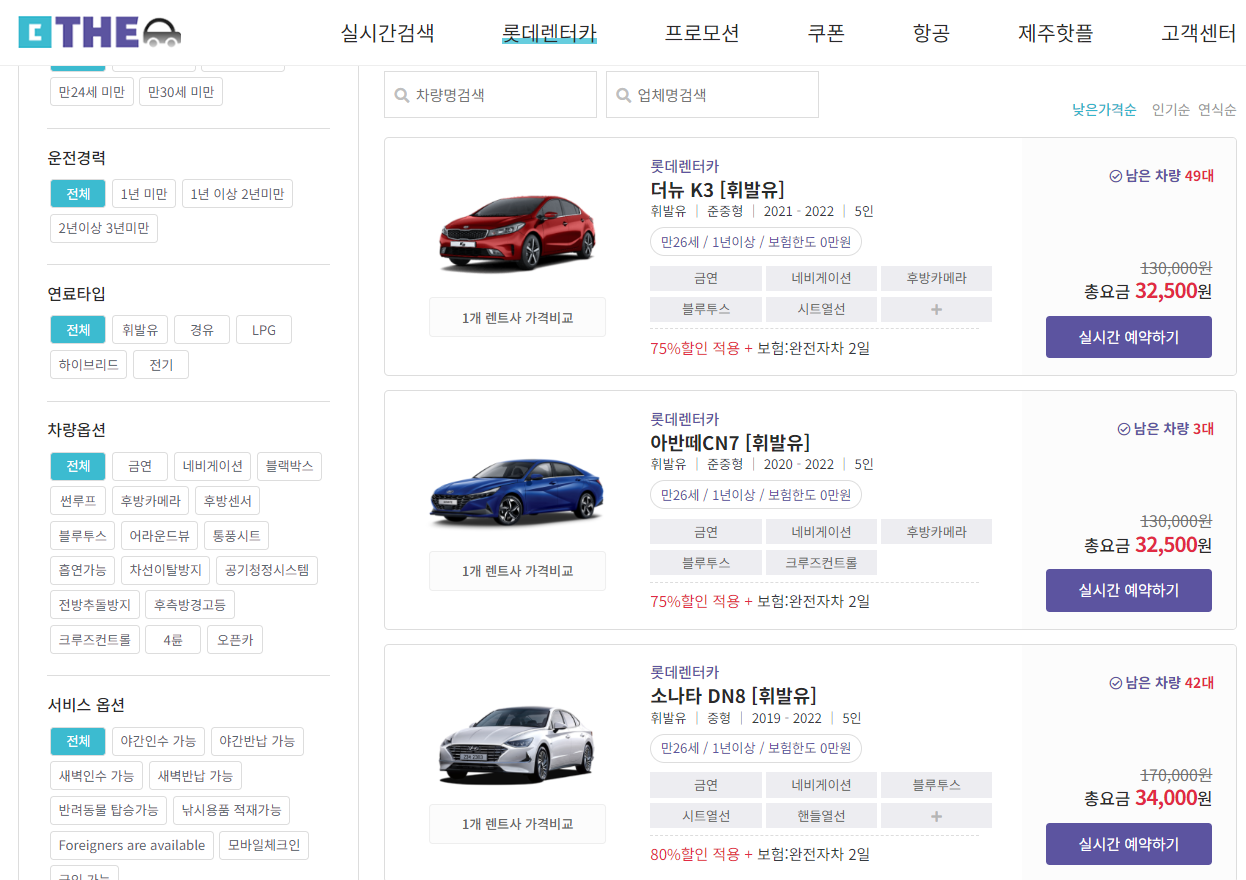This screenshot has width=1246, height=880.
Task: Open 프로모션 menu
Action: tap(702, 32)
